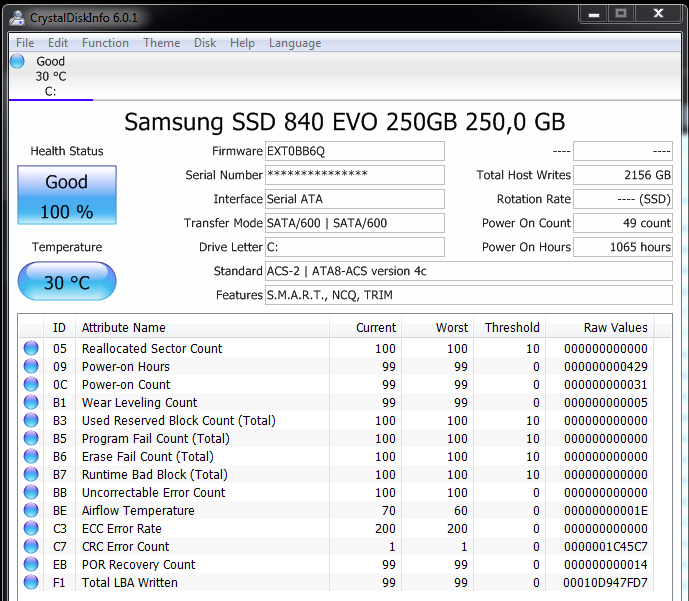Click the masked Serial Number field
689x601 pixels.
coord(355,175)
